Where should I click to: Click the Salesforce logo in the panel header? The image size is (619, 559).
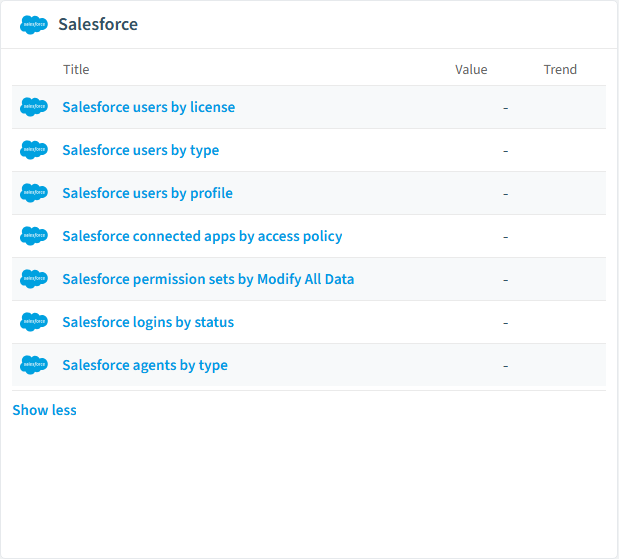coord(34,24)
